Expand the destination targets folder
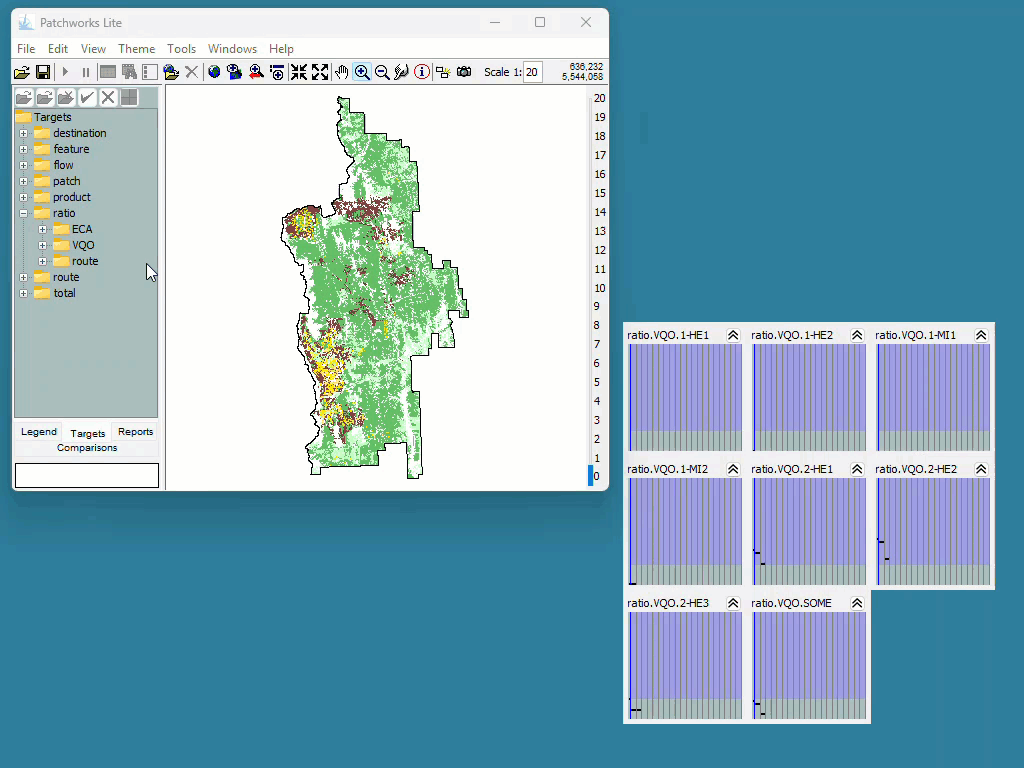 pos(24,133)
